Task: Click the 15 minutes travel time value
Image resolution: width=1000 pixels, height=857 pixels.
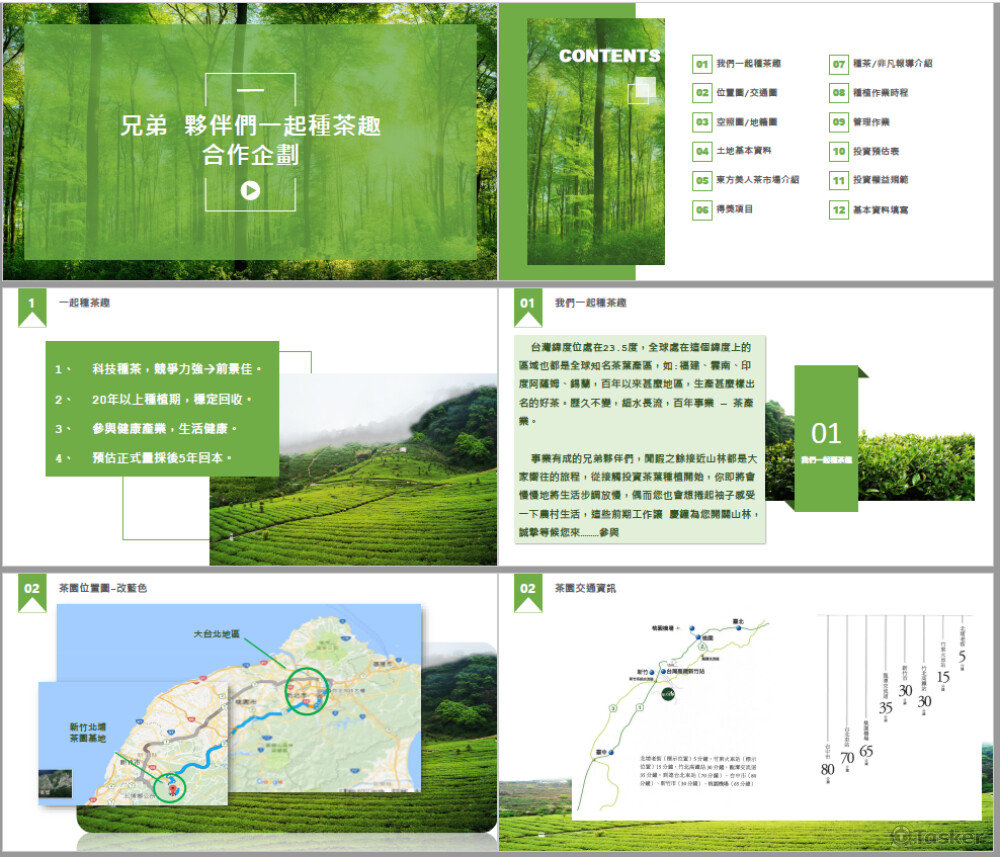Action: point(943,677)
